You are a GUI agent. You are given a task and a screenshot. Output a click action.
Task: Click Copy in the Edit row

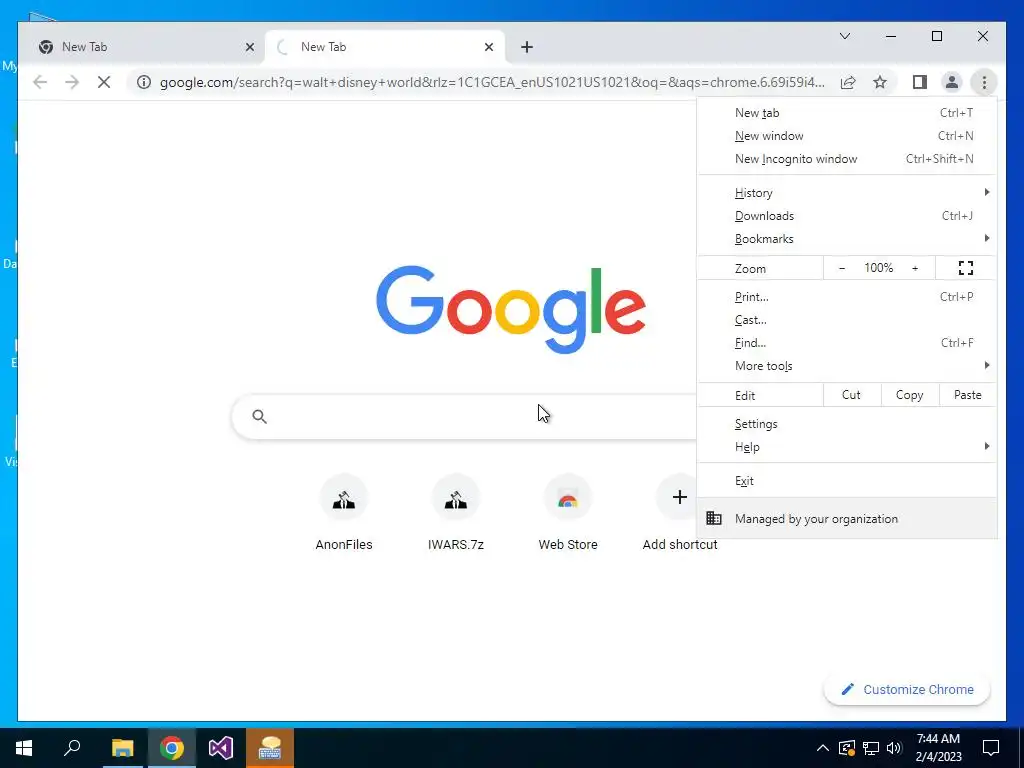(910, 395)
